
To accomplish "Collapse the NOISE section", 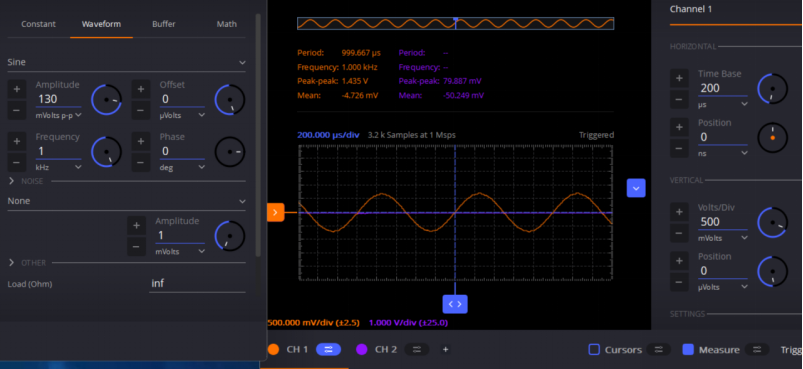I will [x=12, y=181].
